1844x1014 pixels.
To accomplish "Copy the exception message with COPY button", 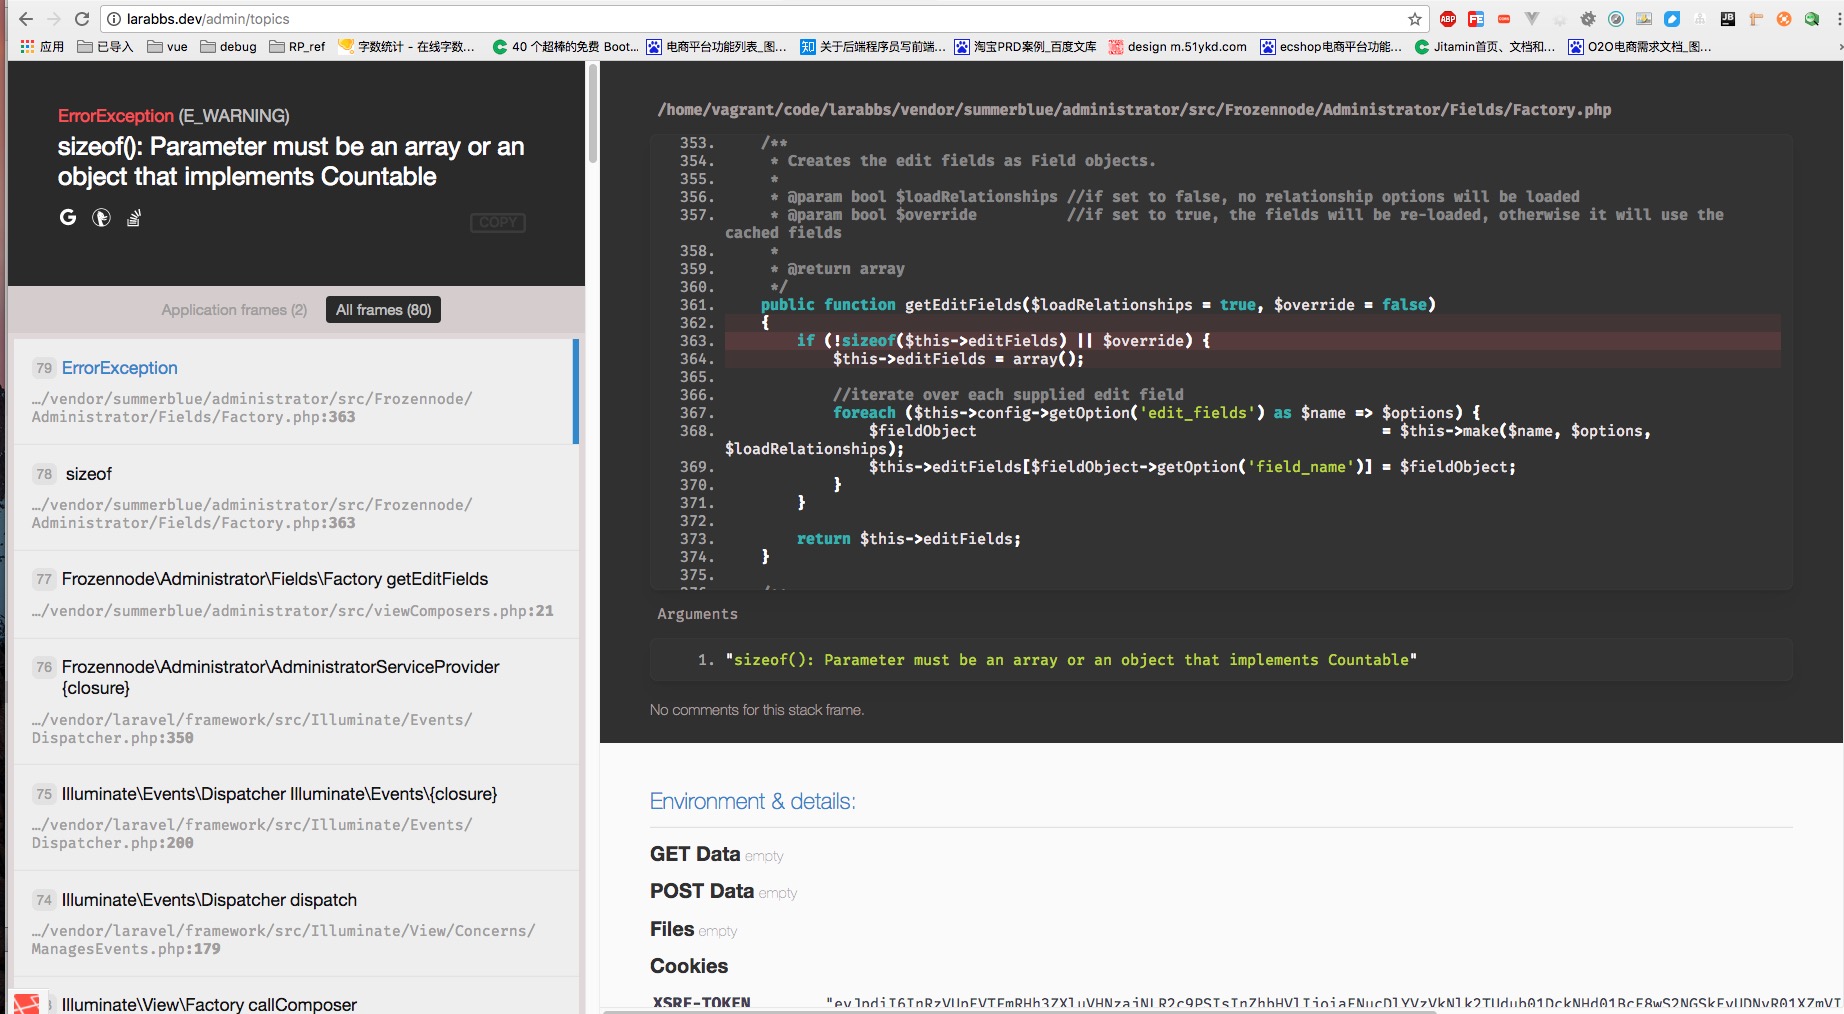I will coord(498,222).
